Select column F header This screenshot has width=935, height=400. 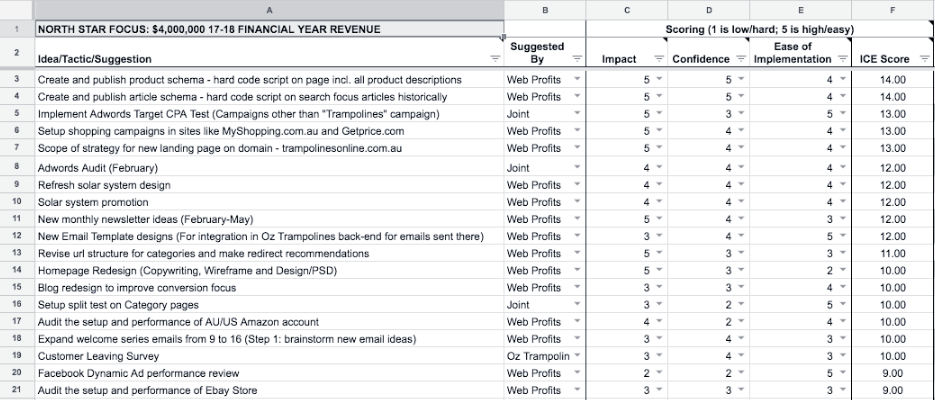pos(893,9)
